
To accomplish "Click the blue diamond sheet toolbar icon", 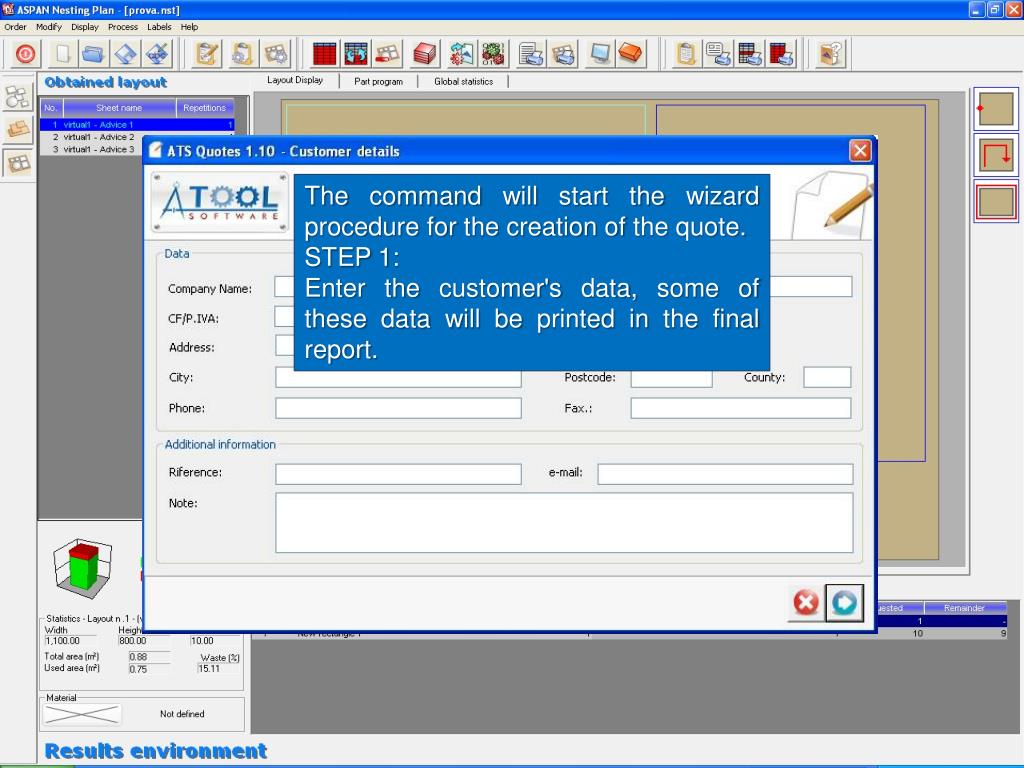I will (125, 54).
